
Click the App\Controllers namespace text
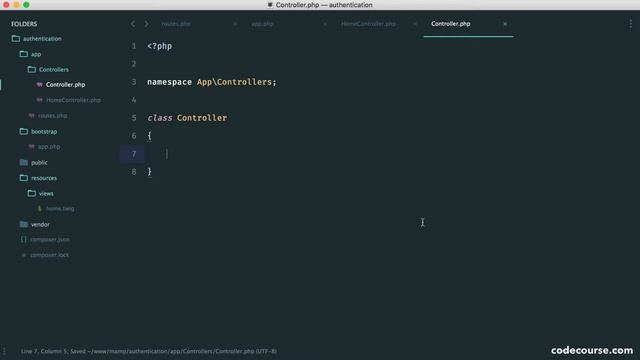234,82
